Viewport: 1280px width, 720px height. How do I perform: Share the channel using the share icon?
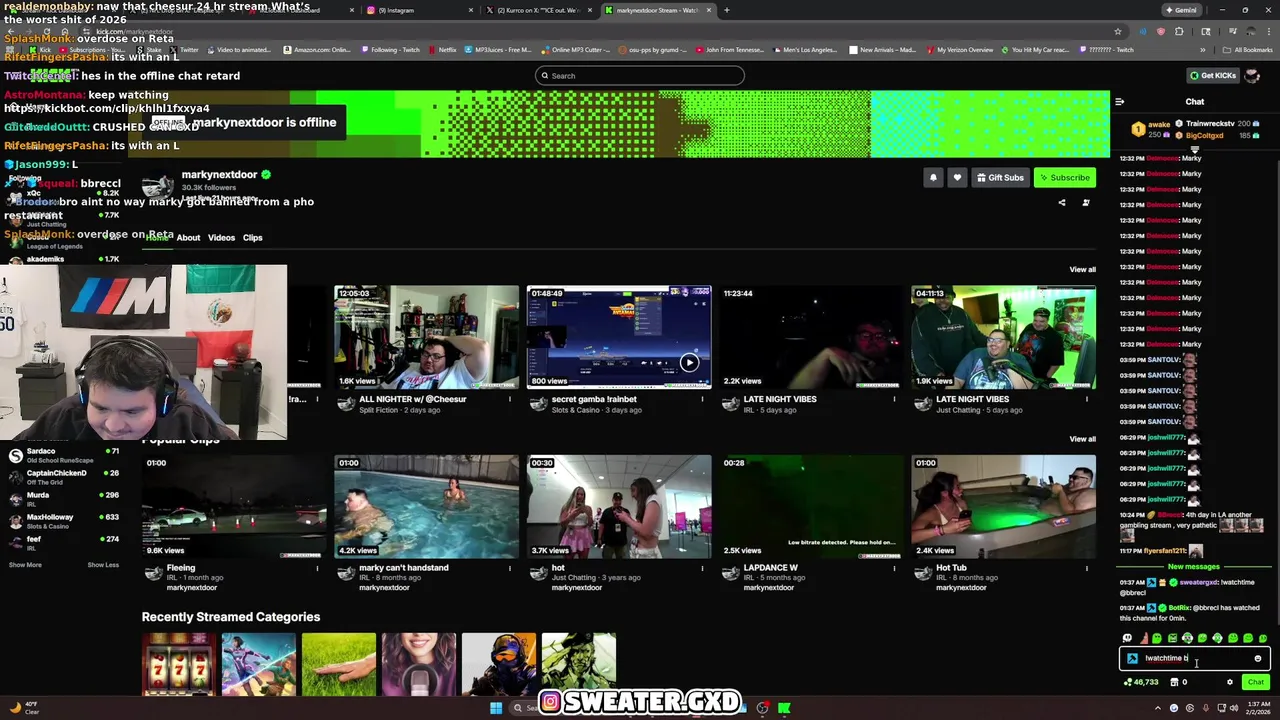[x=1062, y=203]
